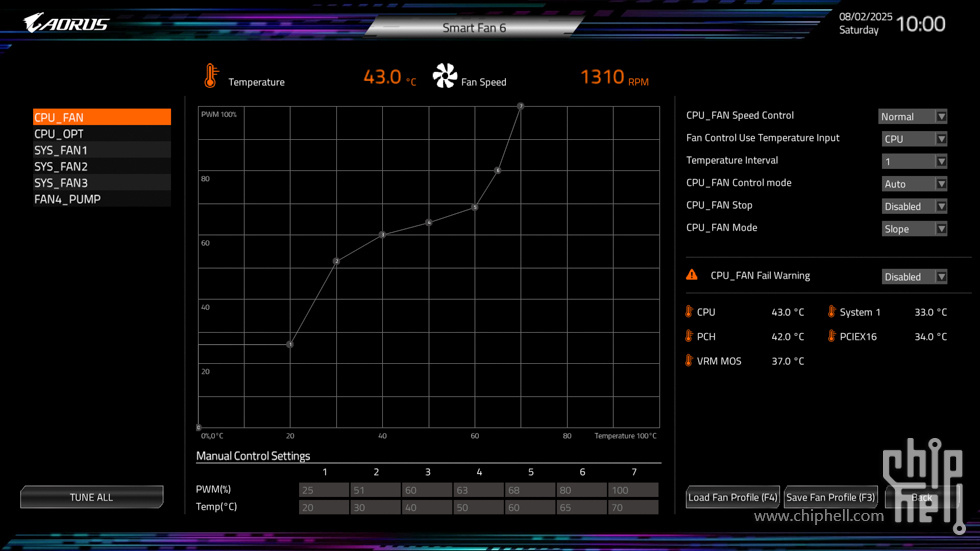Click PWM(%) field showing 80

[x=582, y=490]
